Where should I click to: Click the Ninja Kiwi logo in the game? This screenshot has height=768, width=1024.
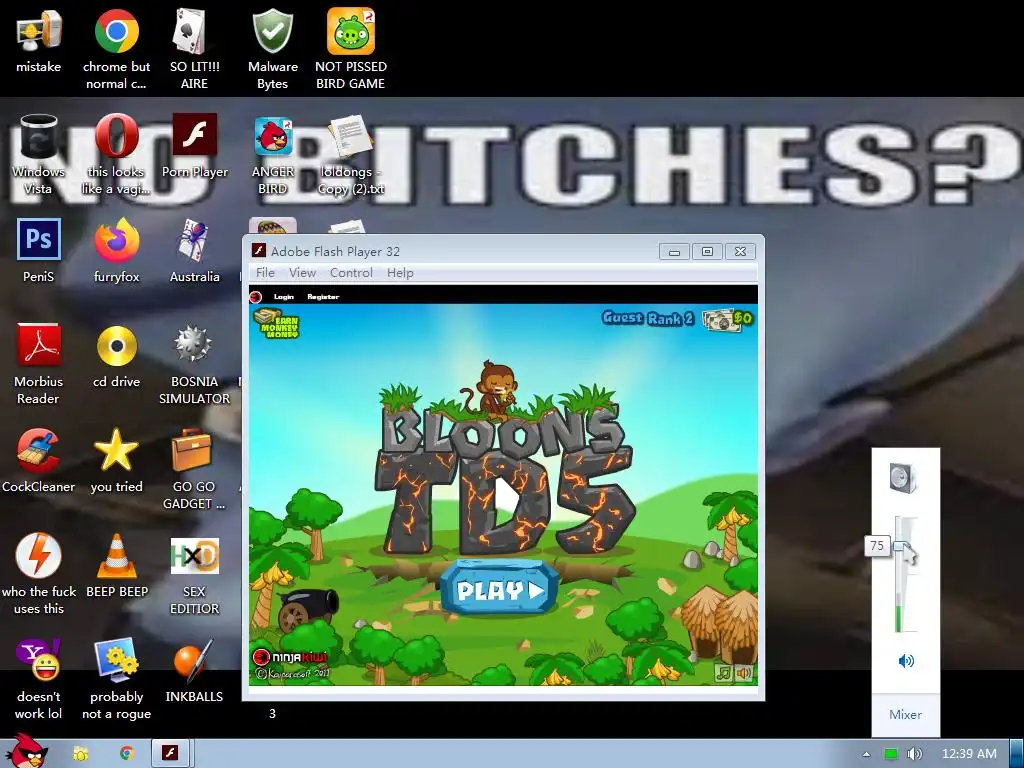point(289,657)
